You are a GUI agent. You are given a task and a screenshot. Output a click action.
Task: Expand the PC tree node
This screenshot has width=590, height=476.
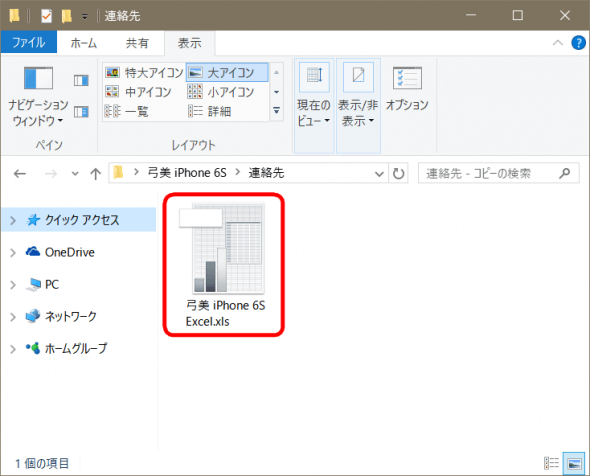tap(13, 284)
